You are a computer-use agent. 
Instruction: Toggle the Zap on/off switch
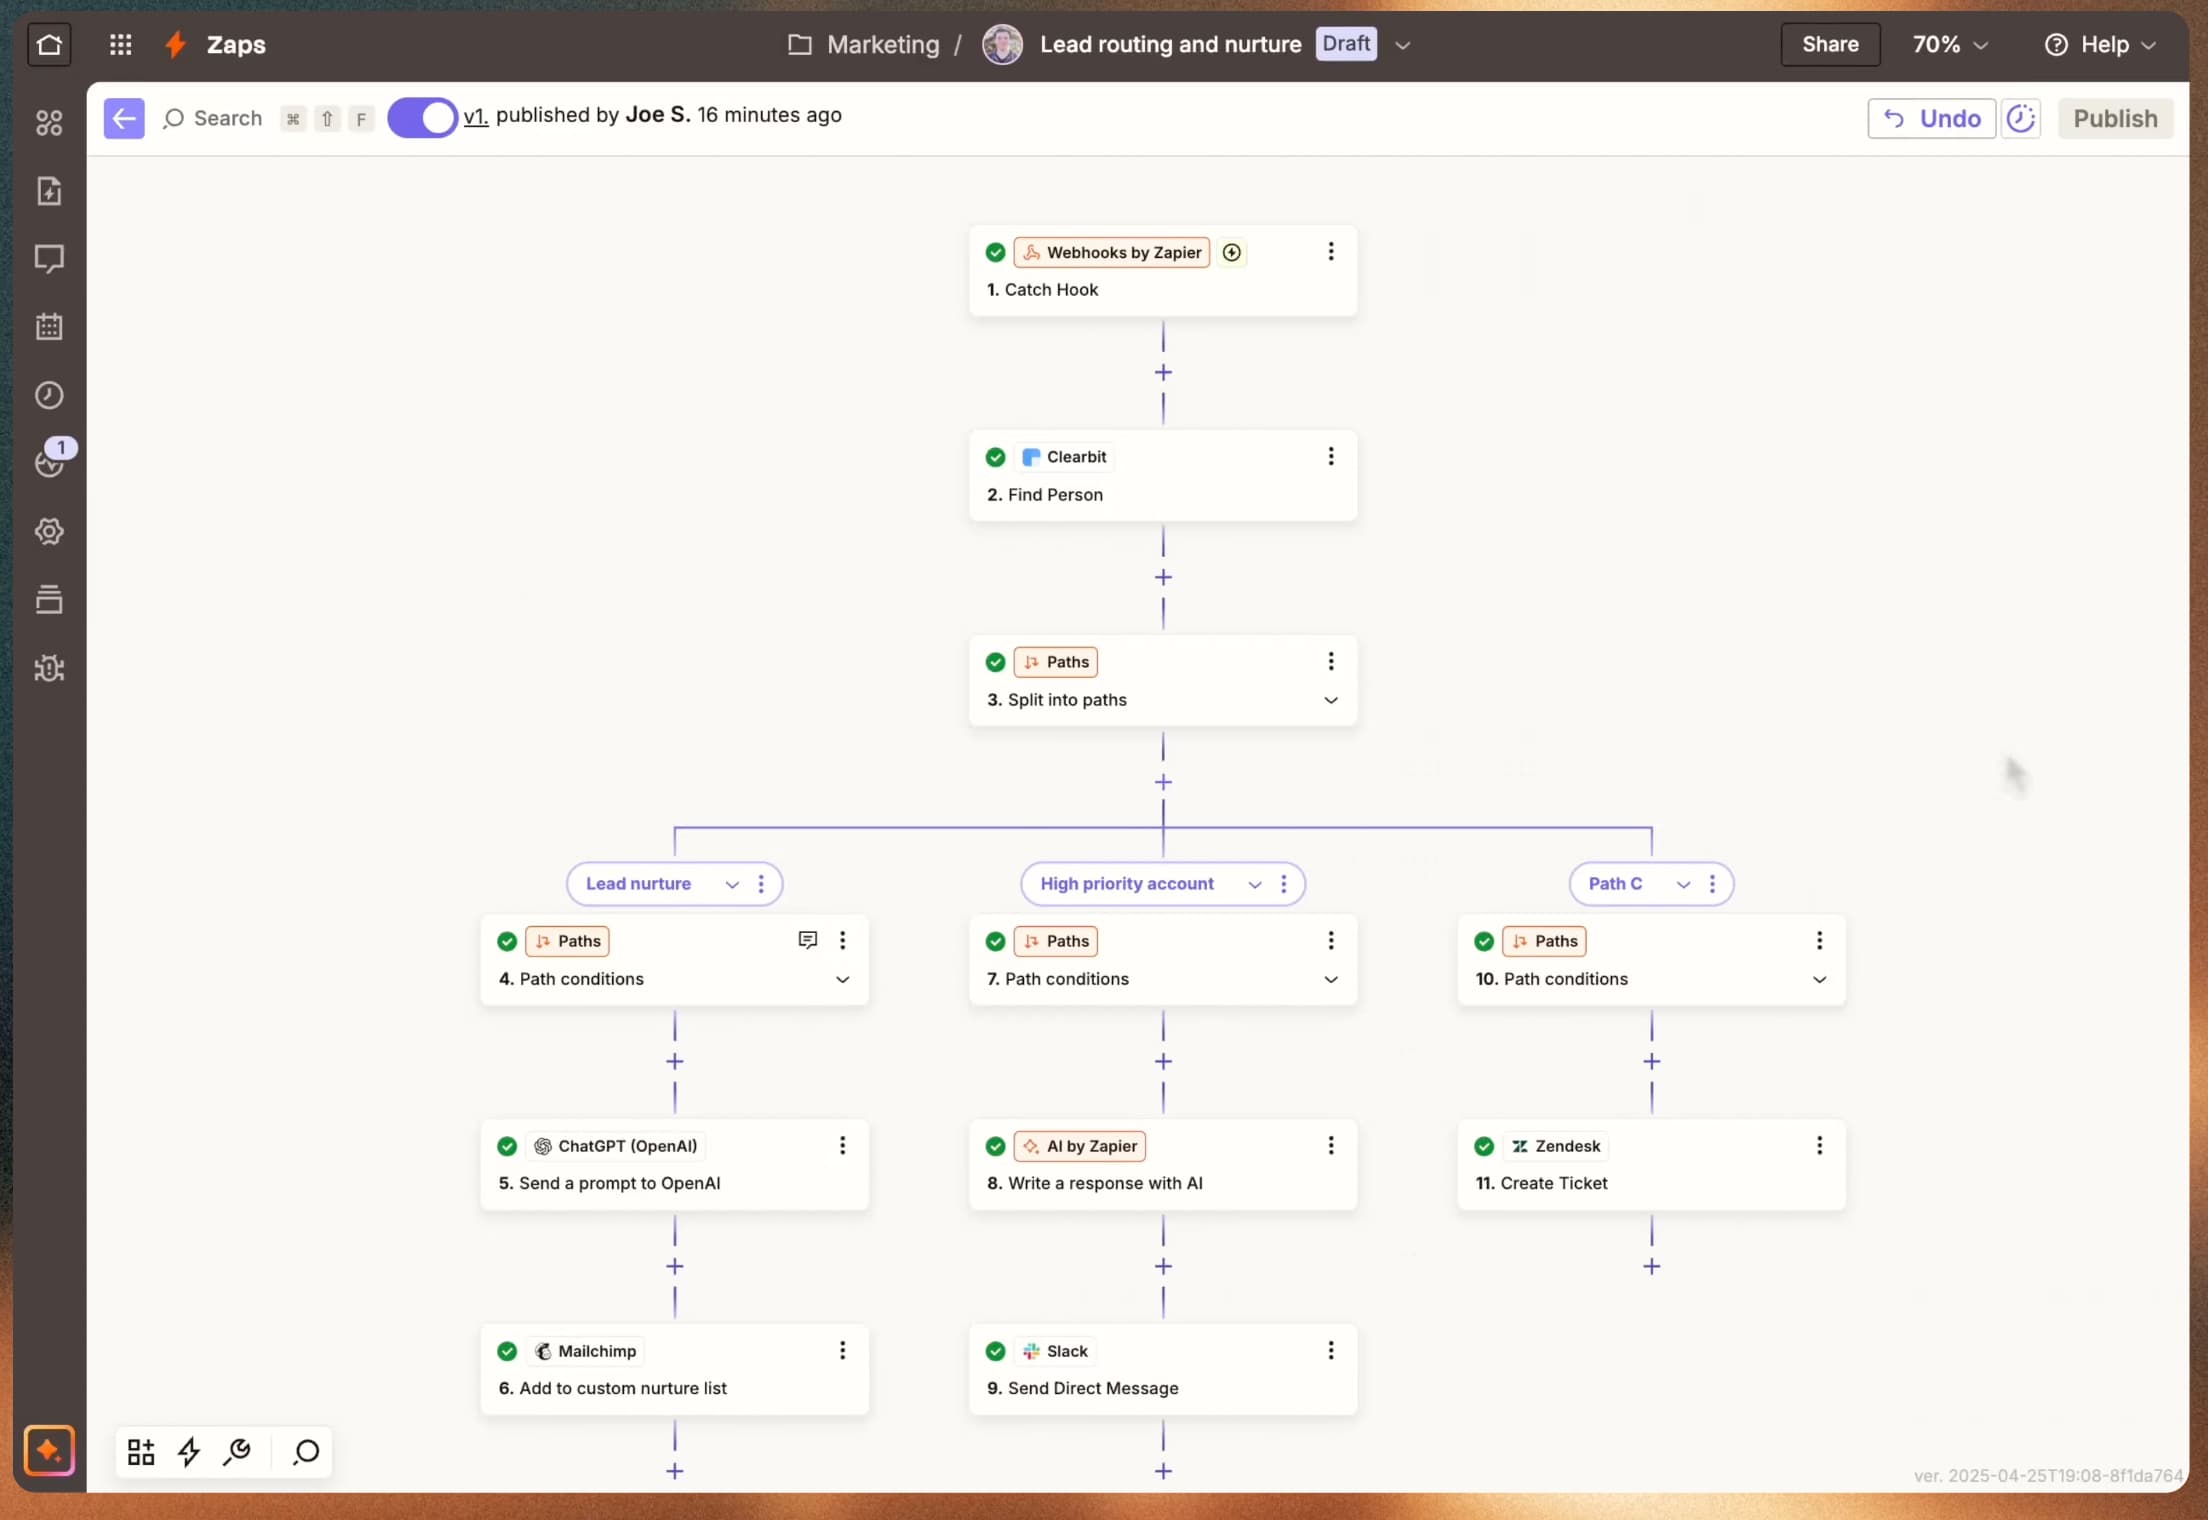pos(422,118)
